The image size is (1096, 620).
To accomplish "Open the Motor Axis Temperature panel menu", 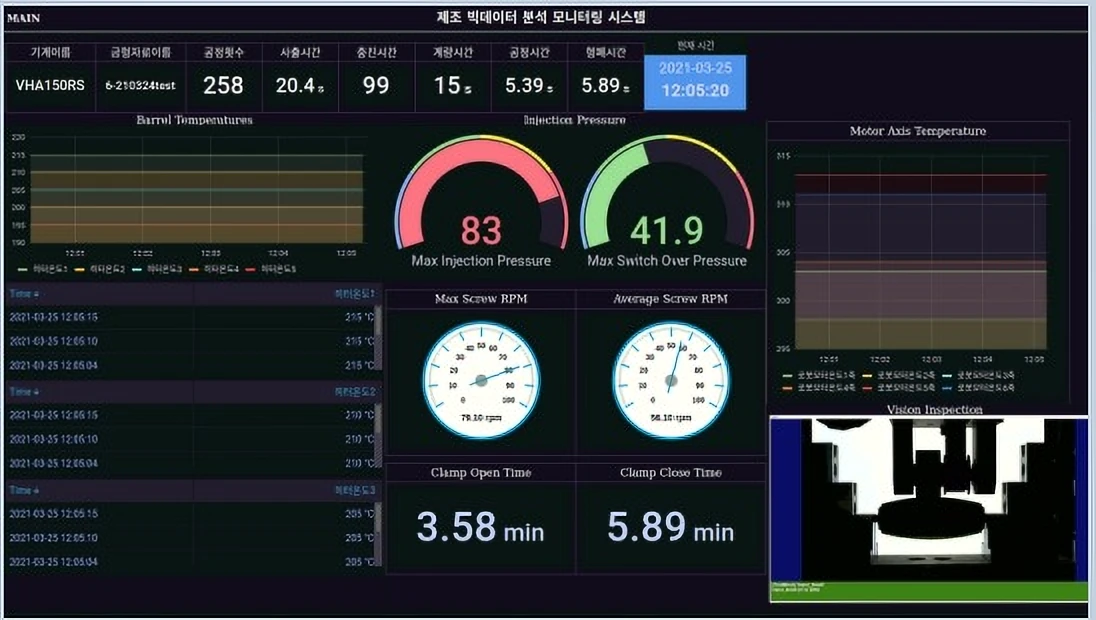I will 918,131.
